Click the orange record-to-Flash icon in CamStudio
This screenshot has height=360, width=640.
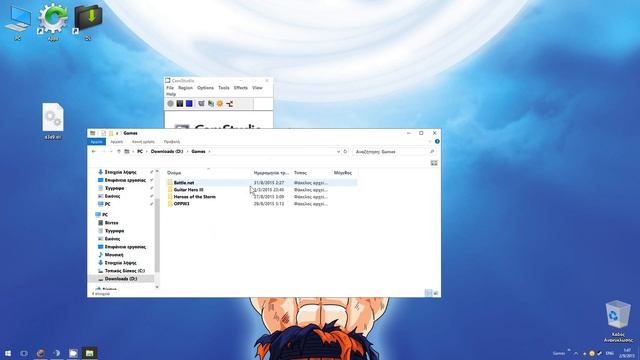click(220, 104)
